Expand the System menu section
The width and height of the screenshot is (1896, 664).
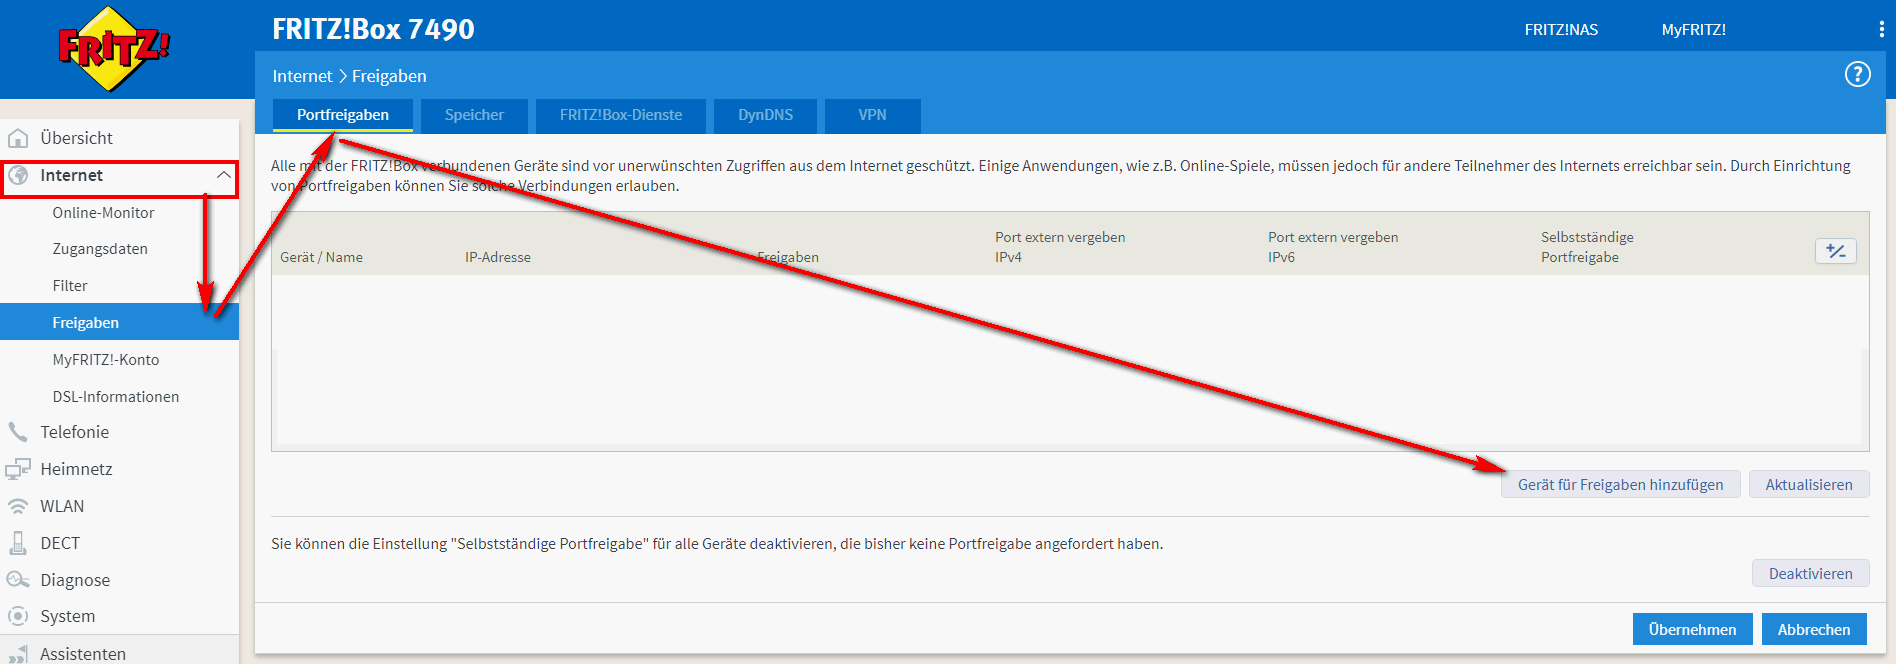click(x=67, y=617)
